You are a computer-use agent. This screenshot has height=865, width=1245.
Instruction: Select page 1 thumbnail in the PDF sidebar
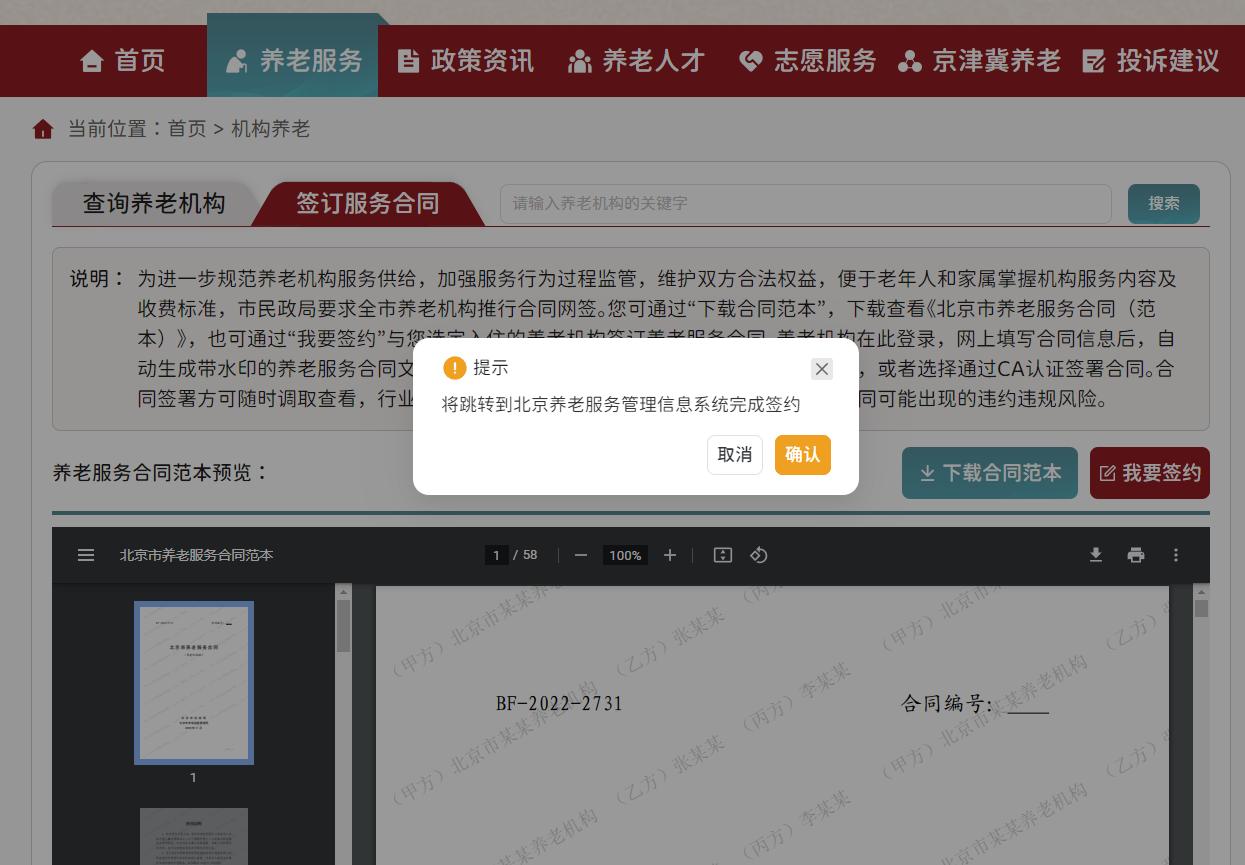click(193, 683)
